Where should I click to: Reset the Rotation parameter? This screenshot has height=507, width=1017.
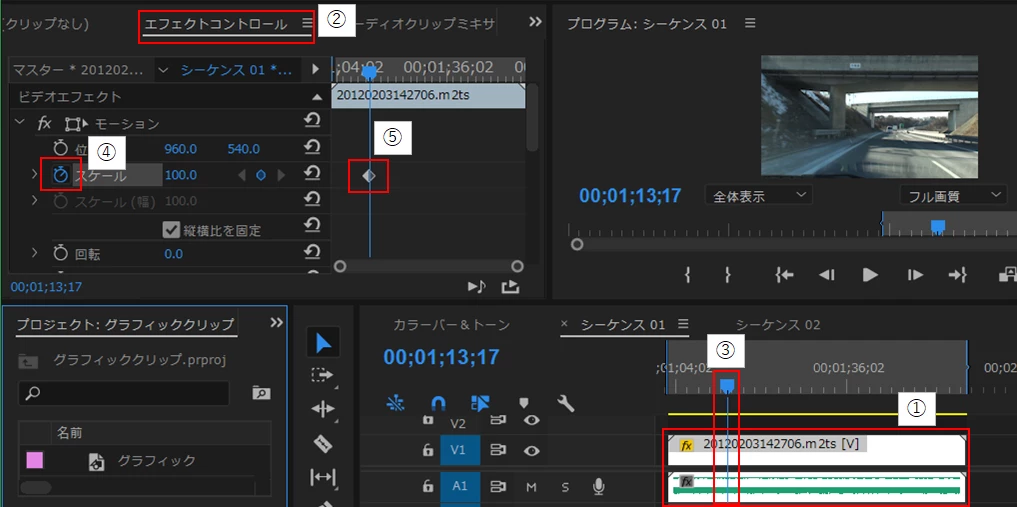pyautogui.click(x=312, y=253)
